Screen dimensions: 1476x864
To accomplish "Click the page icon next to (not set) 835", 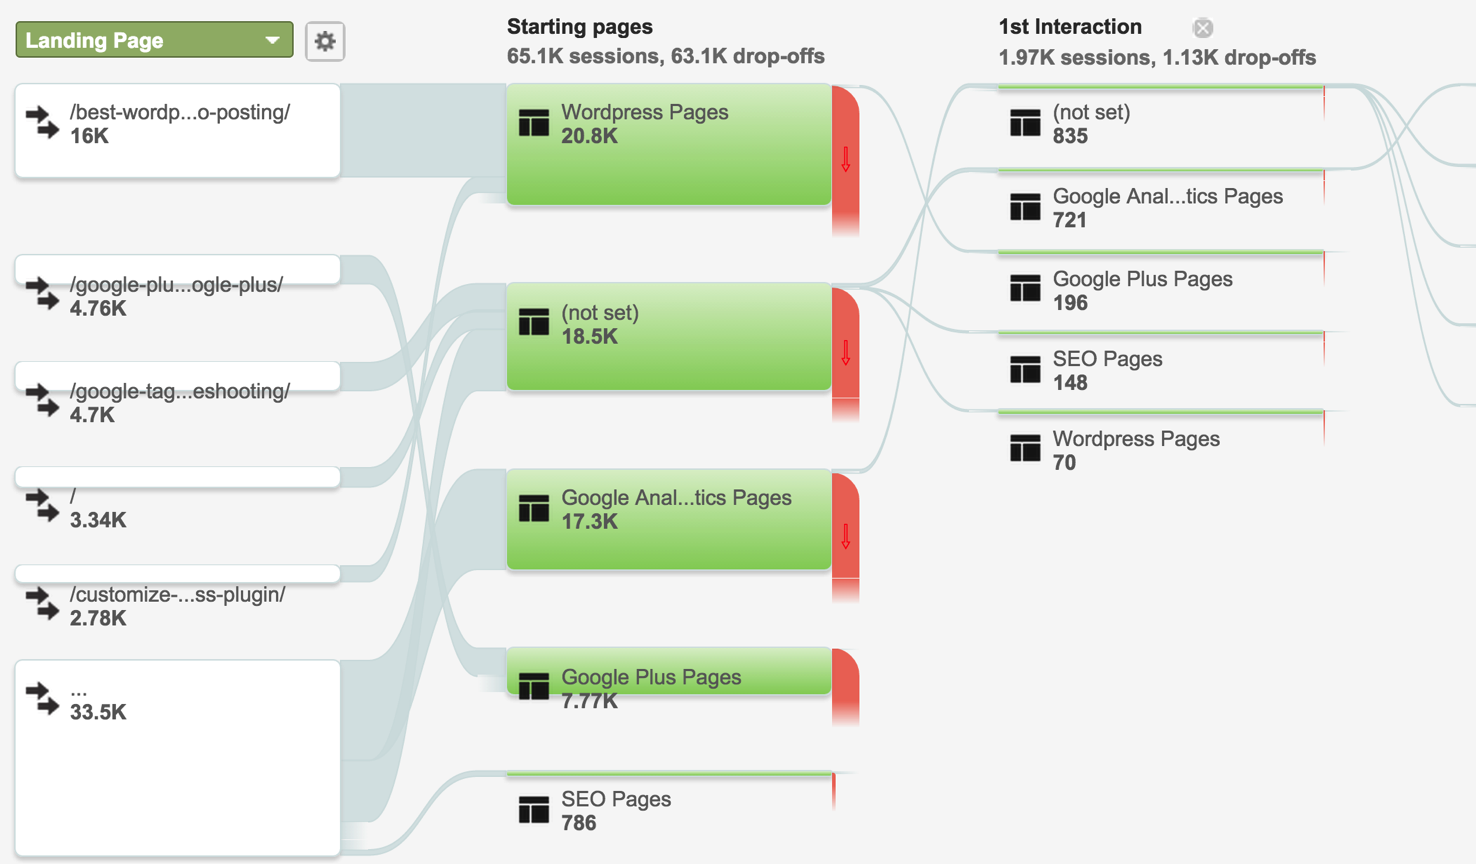I will [1025, 123].
